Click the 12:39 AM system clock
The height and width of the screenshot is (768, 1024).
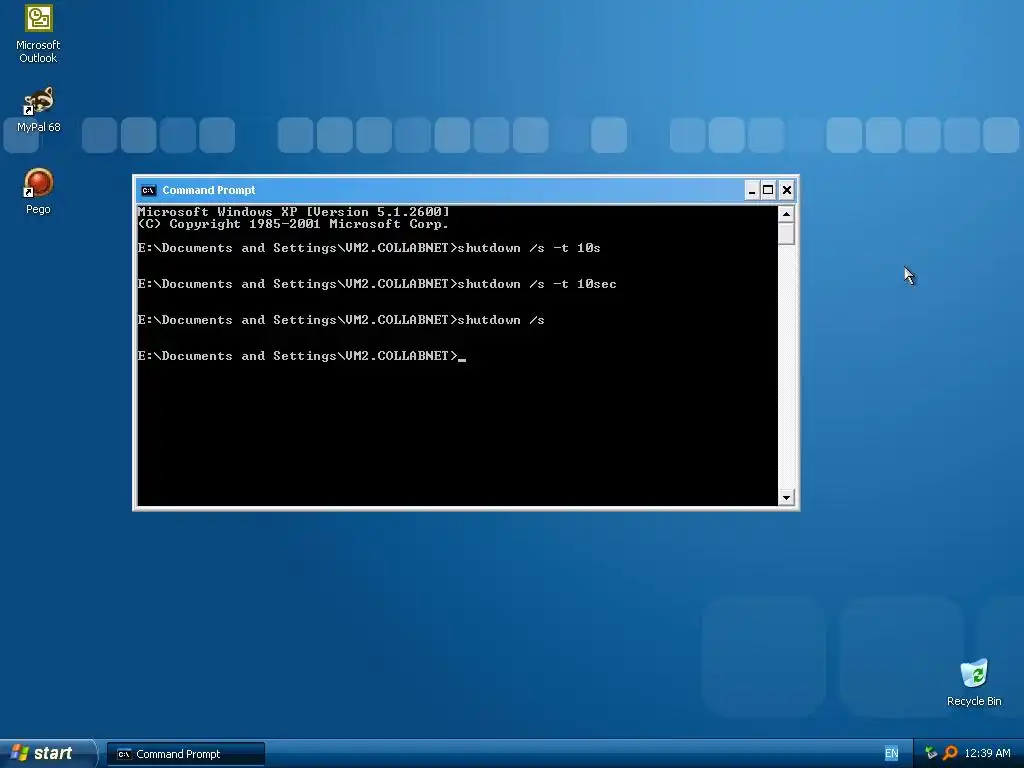point(987,753)
